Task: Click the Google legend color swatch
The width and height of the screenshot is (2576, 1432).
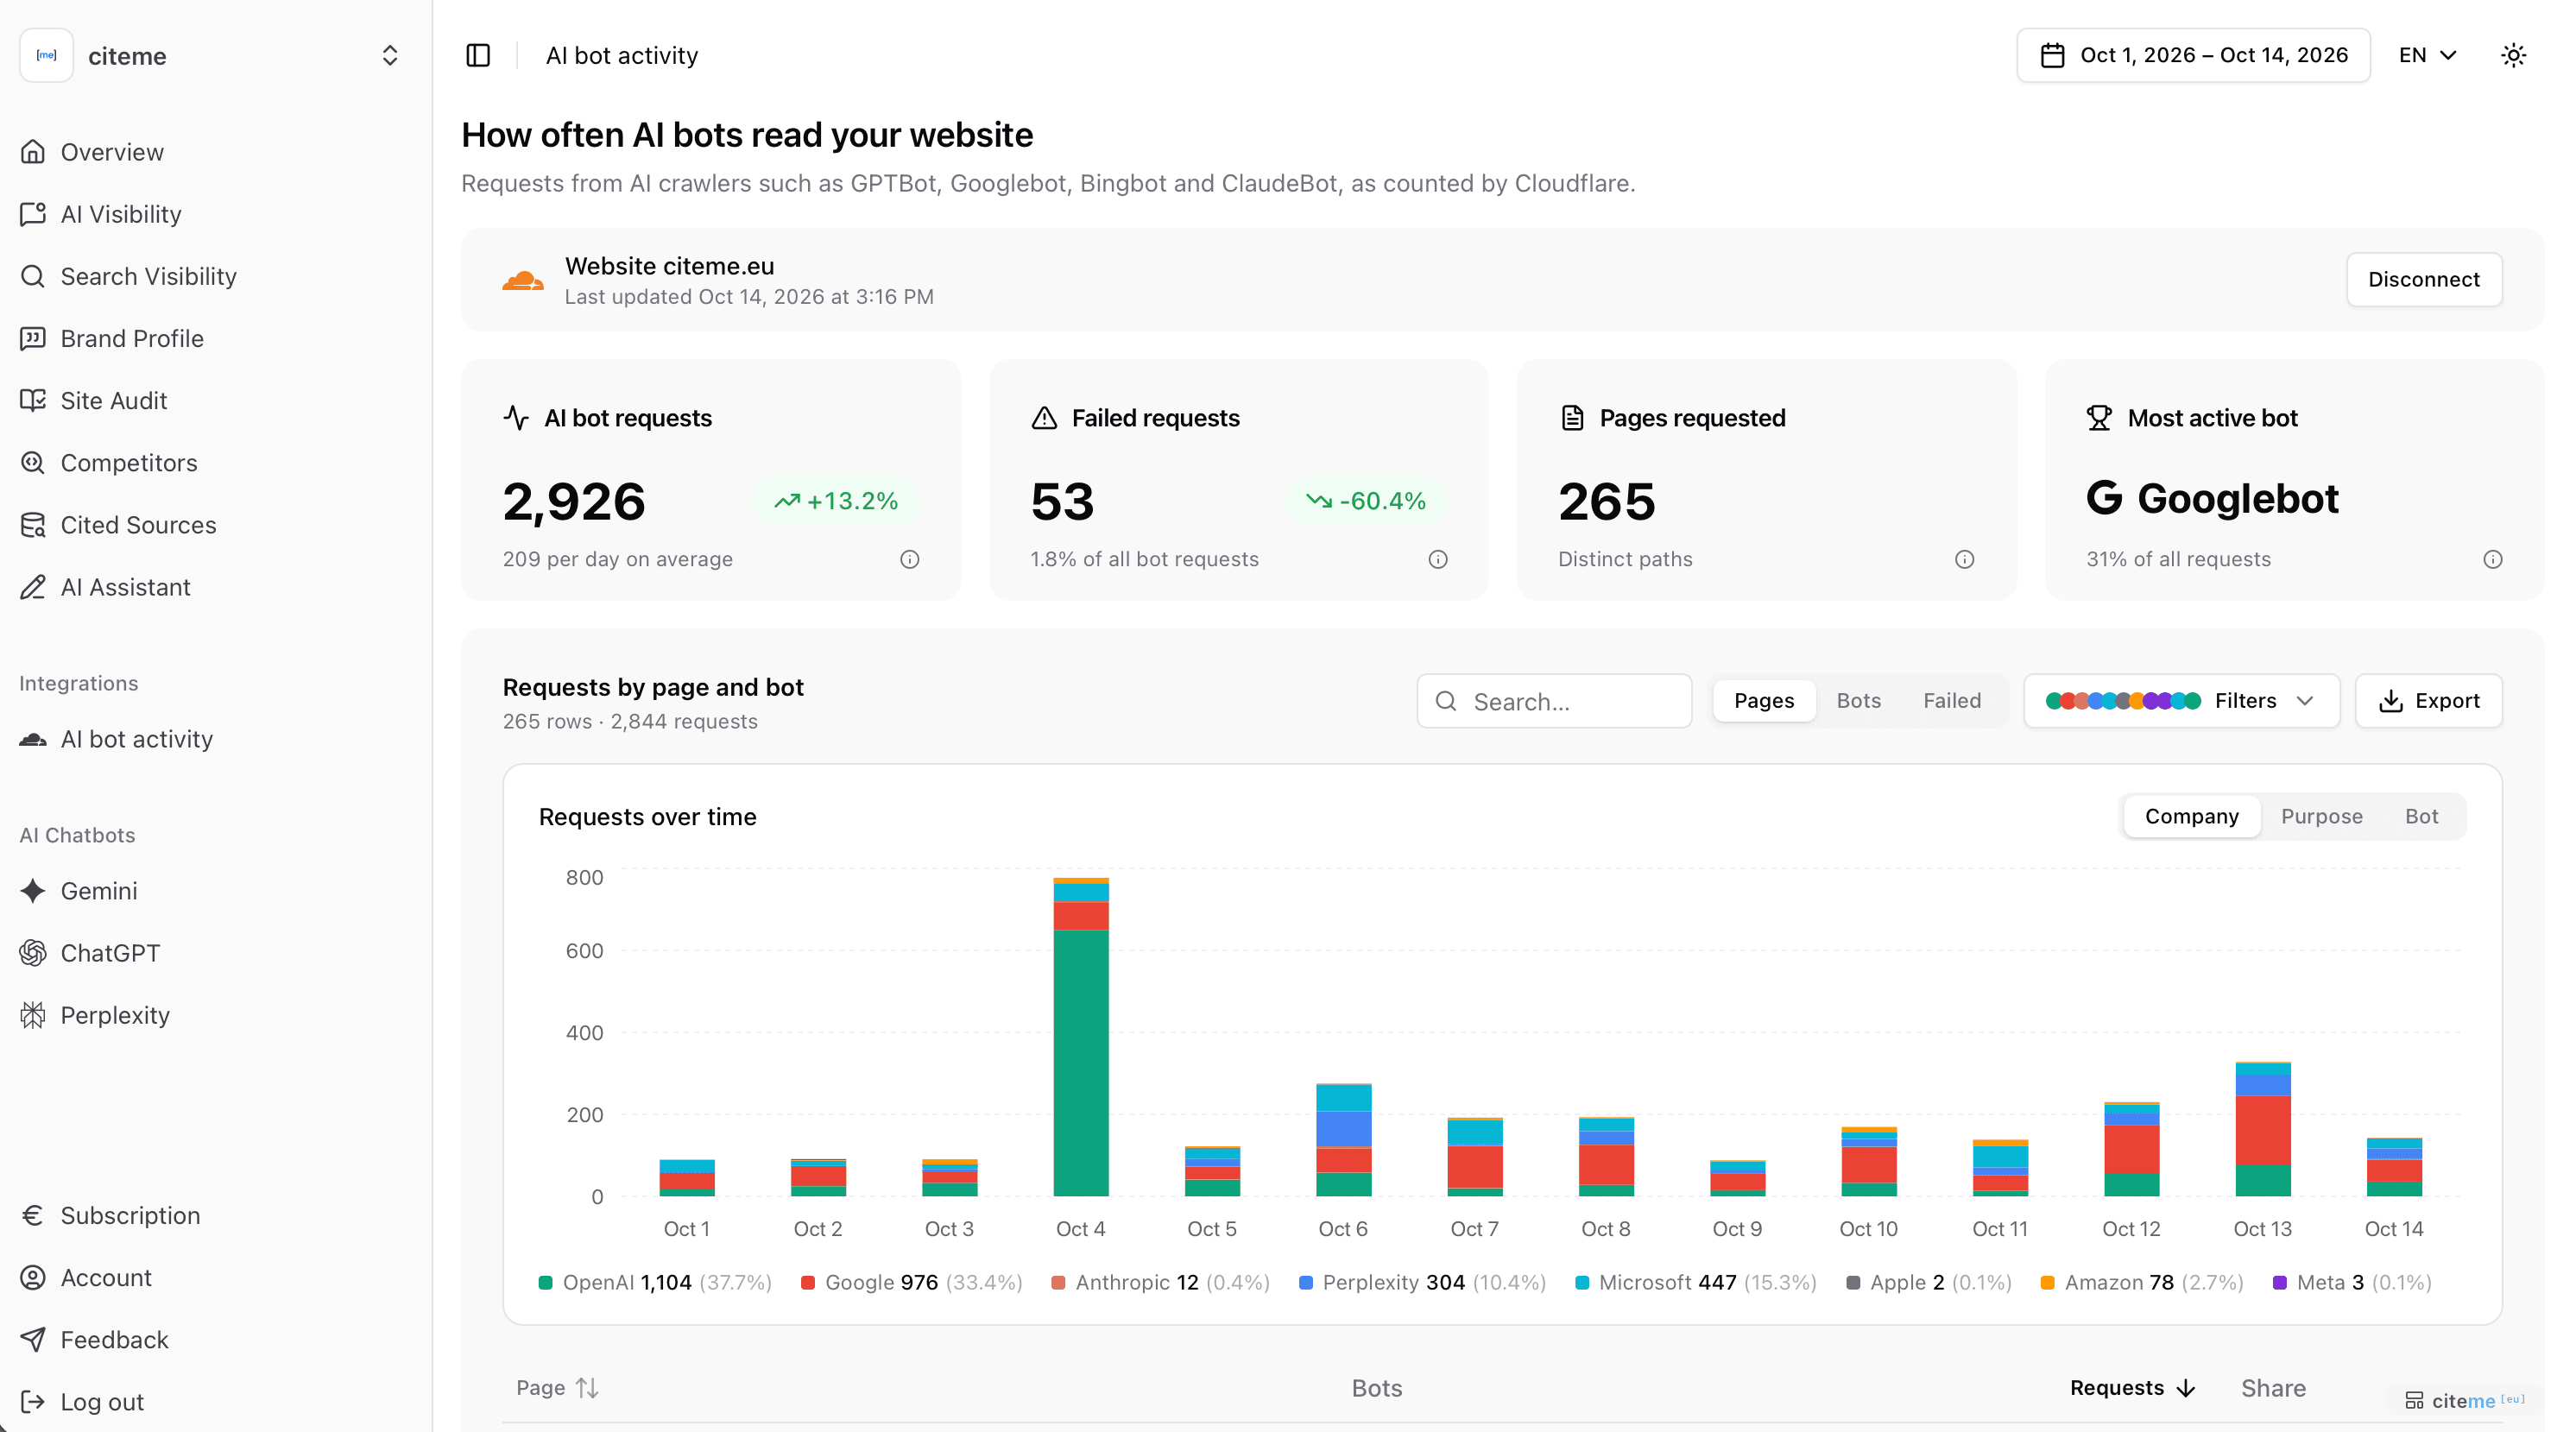Action: (808, 1282)
